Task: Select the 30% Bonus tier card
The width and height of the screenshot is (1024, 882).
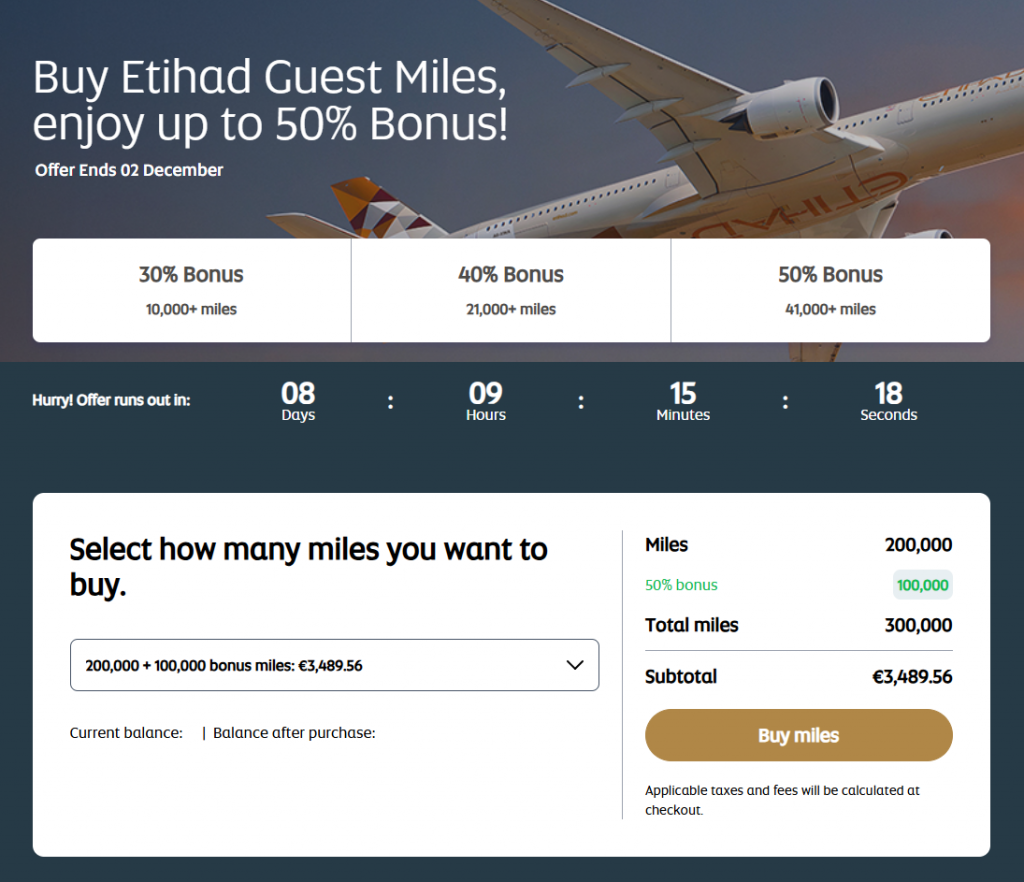Action: [x=191, y=289]
